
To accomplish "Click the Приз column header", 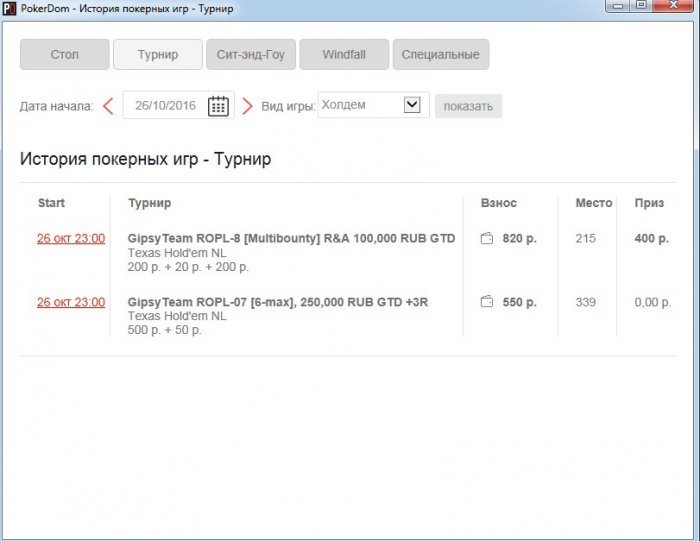I will click(649, 203).
